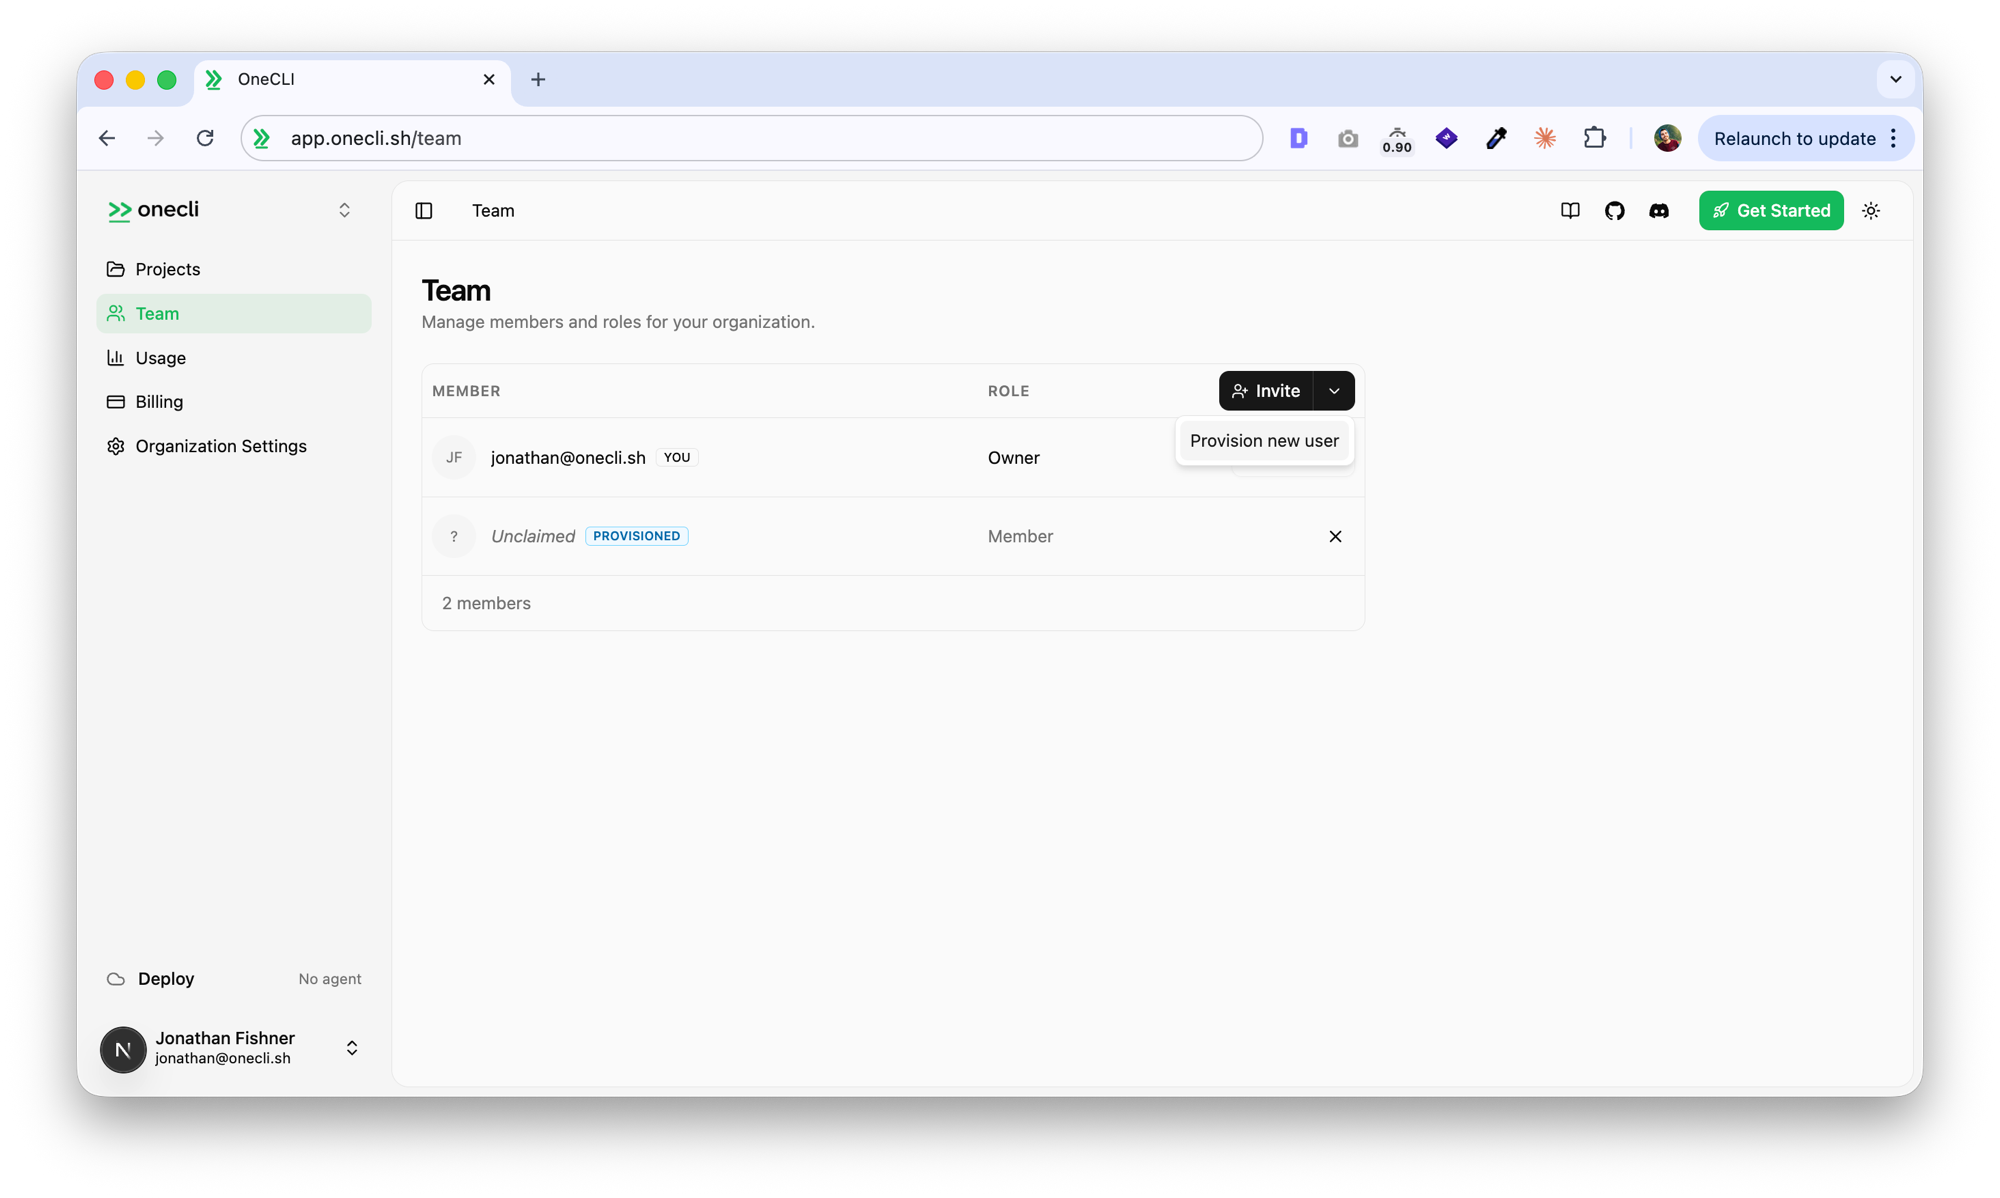Click the Owner role cell
Viewport: 2000px width, 1198px height.
(x=1014, y=457)
